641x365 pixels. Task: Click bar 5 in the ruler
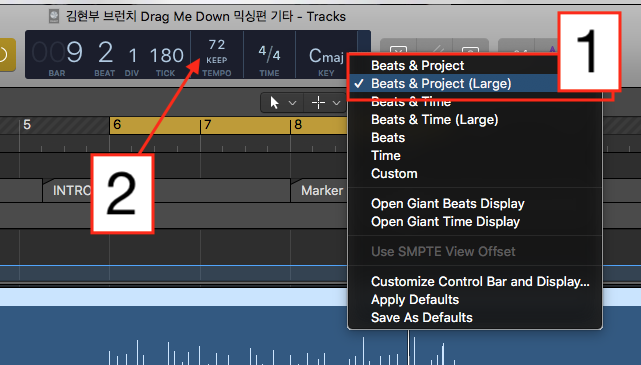coord(27,125)
